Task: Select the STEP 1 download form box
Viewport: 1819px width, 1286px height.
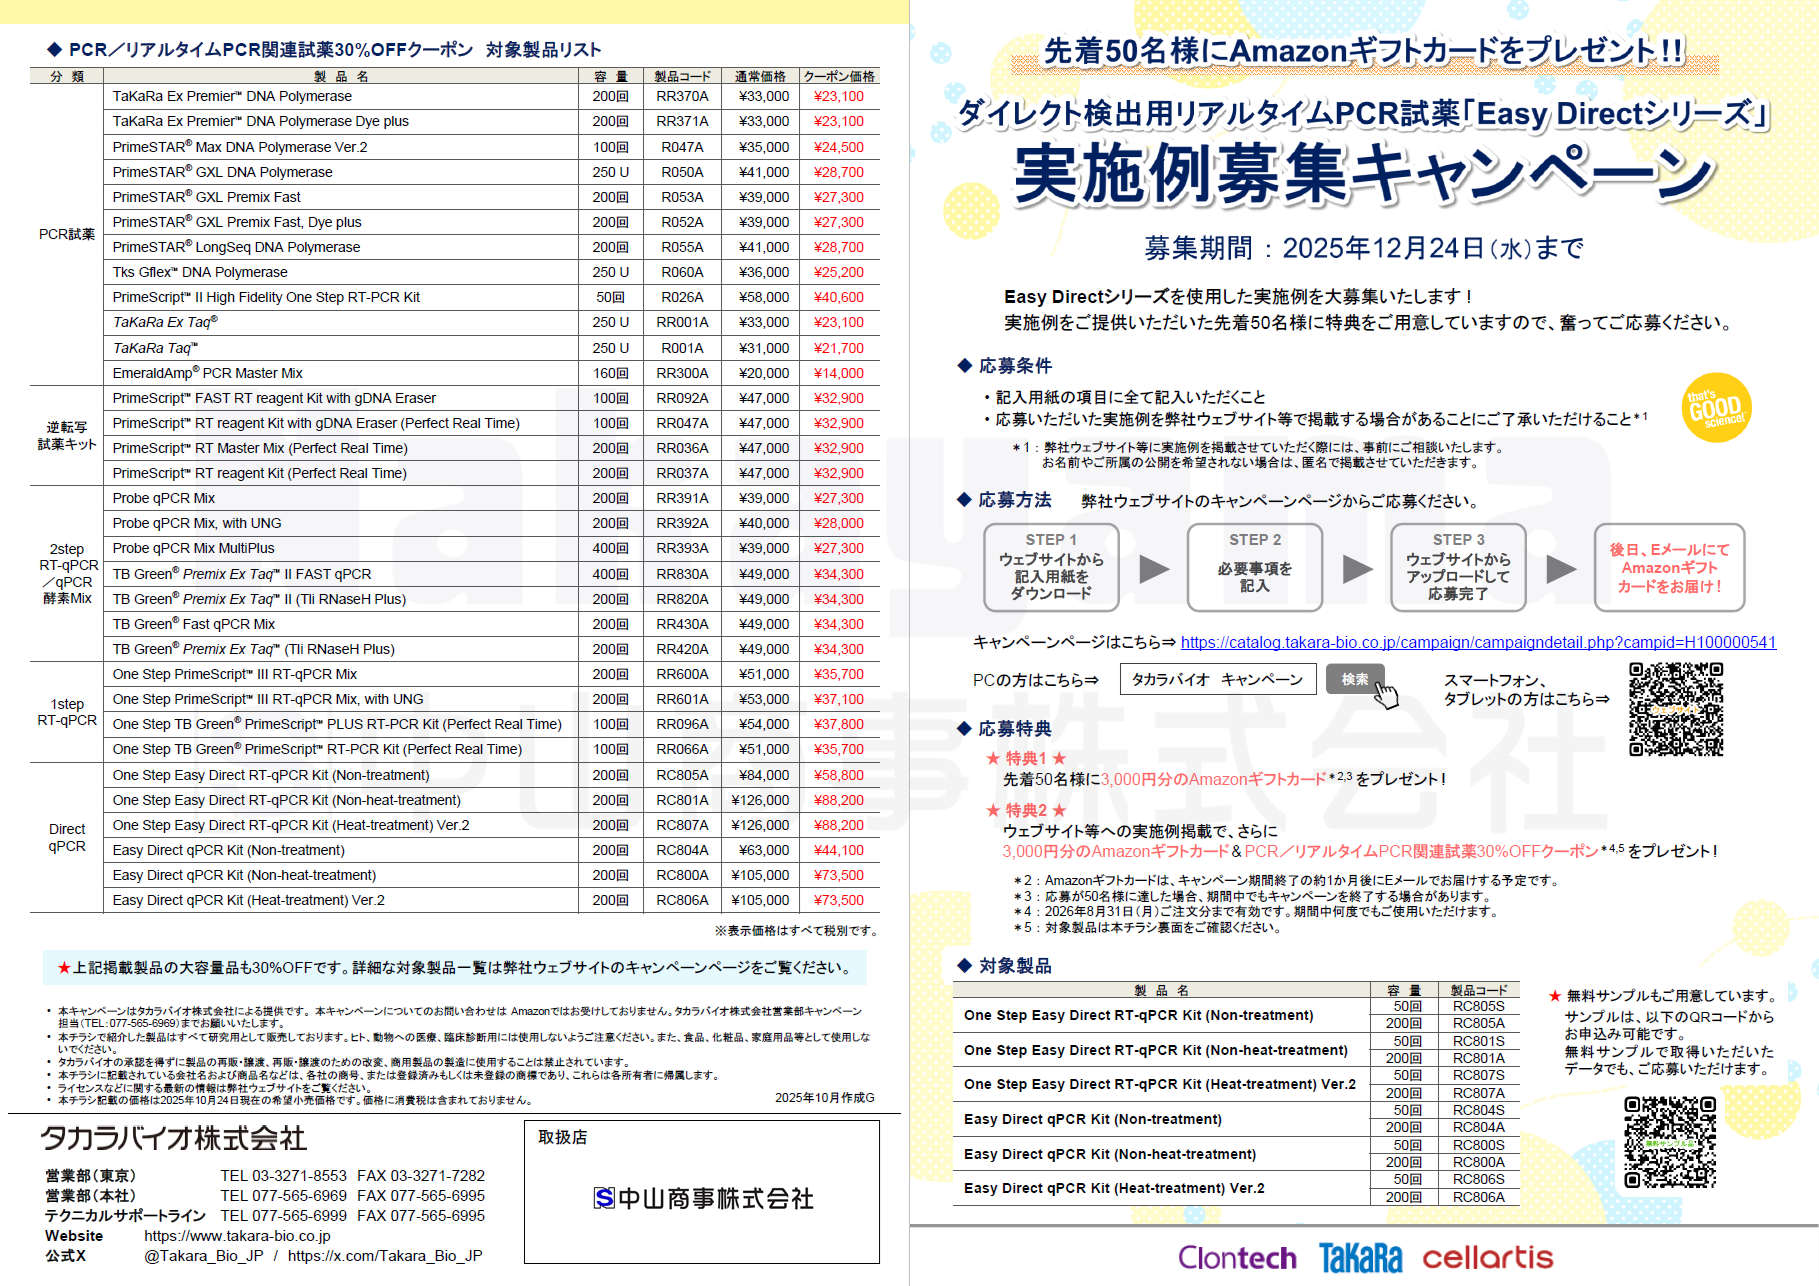Action: [1051, 567]
